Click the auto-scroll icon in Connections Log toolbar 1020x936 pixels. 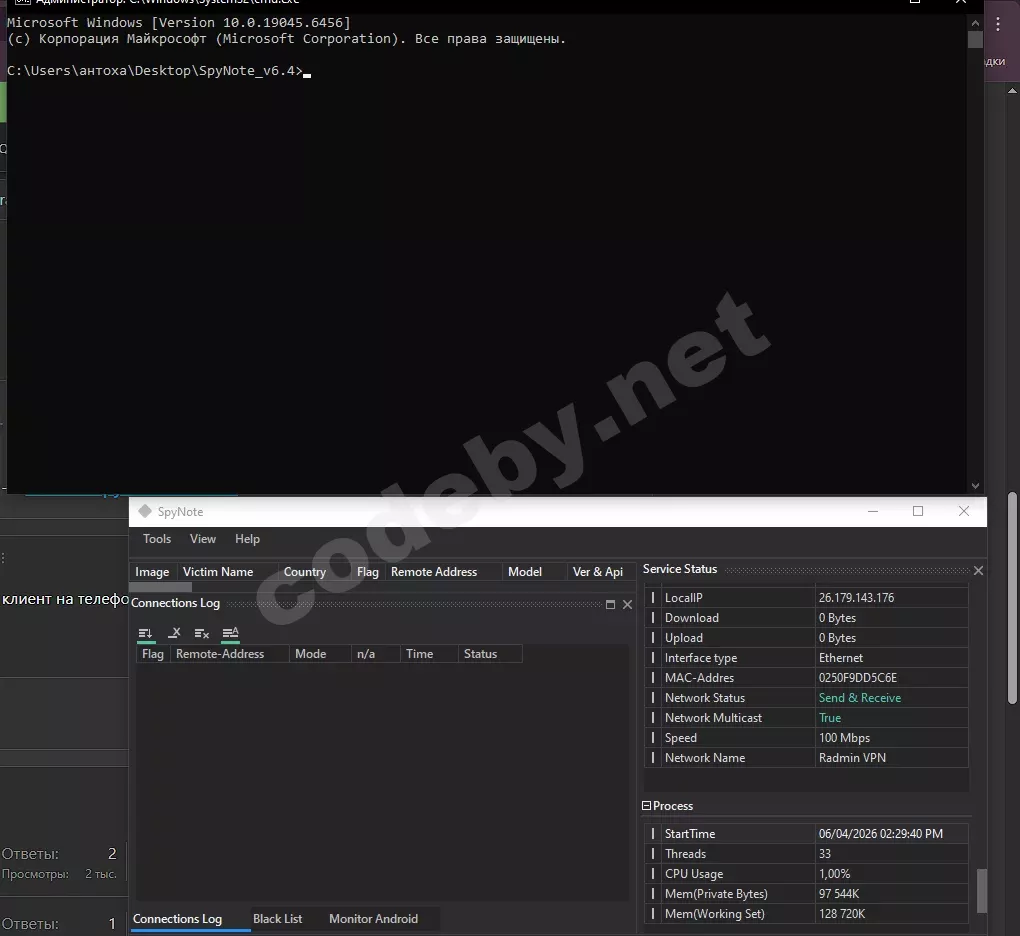146,633
